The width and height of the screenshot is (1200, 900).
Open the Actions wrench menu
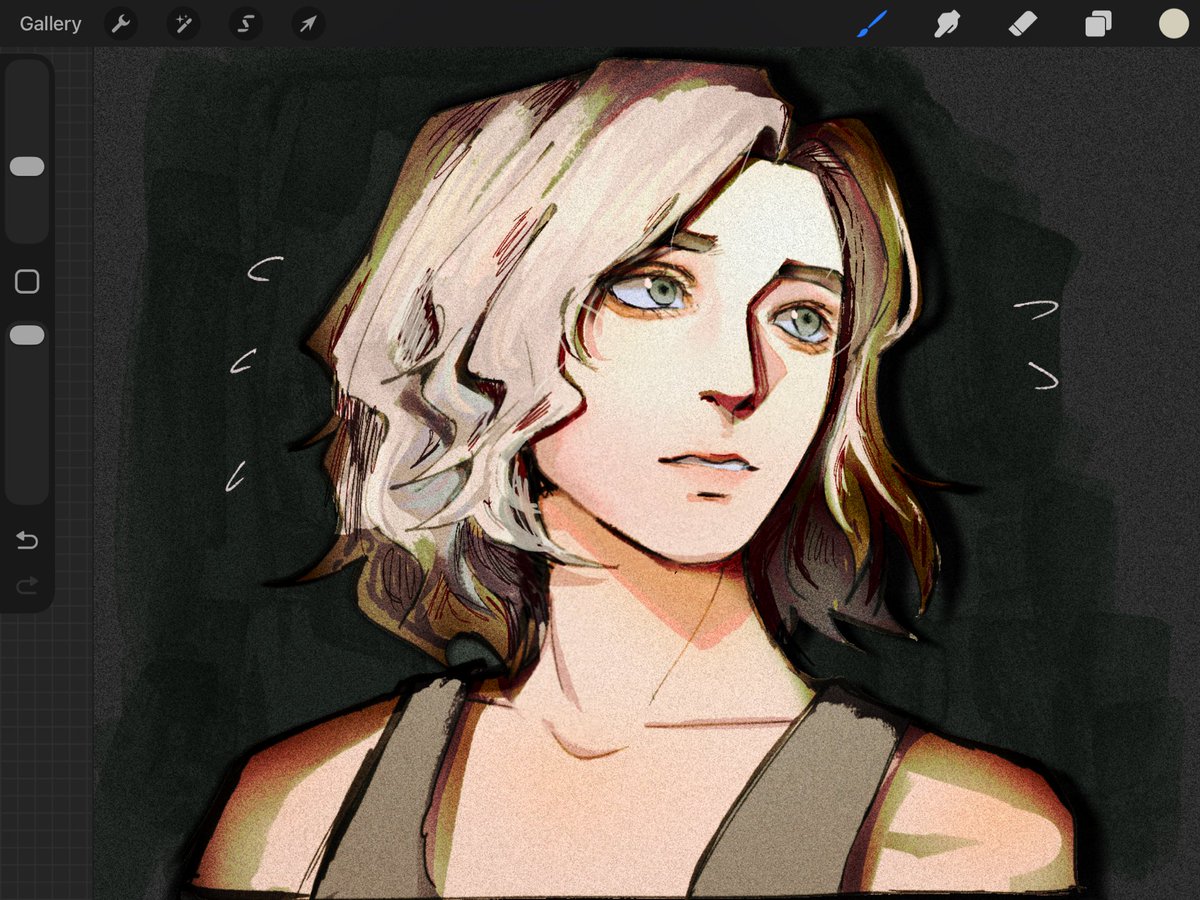tap(121, 24)
